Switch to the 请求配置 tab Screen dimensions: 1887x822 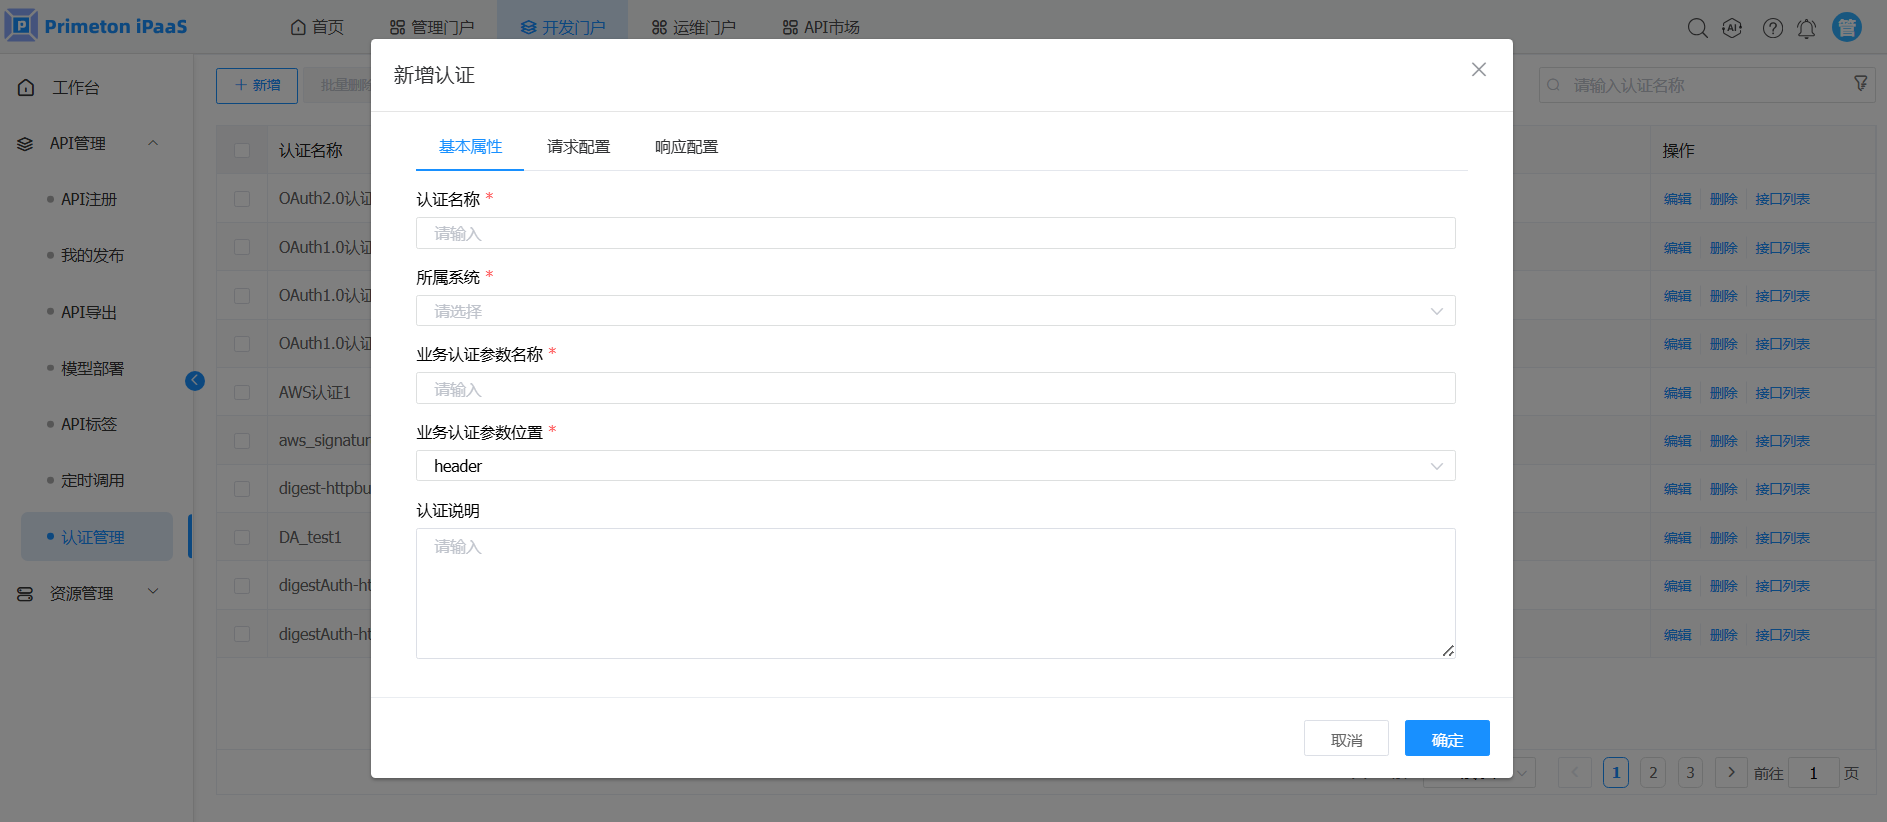[578, 147]
